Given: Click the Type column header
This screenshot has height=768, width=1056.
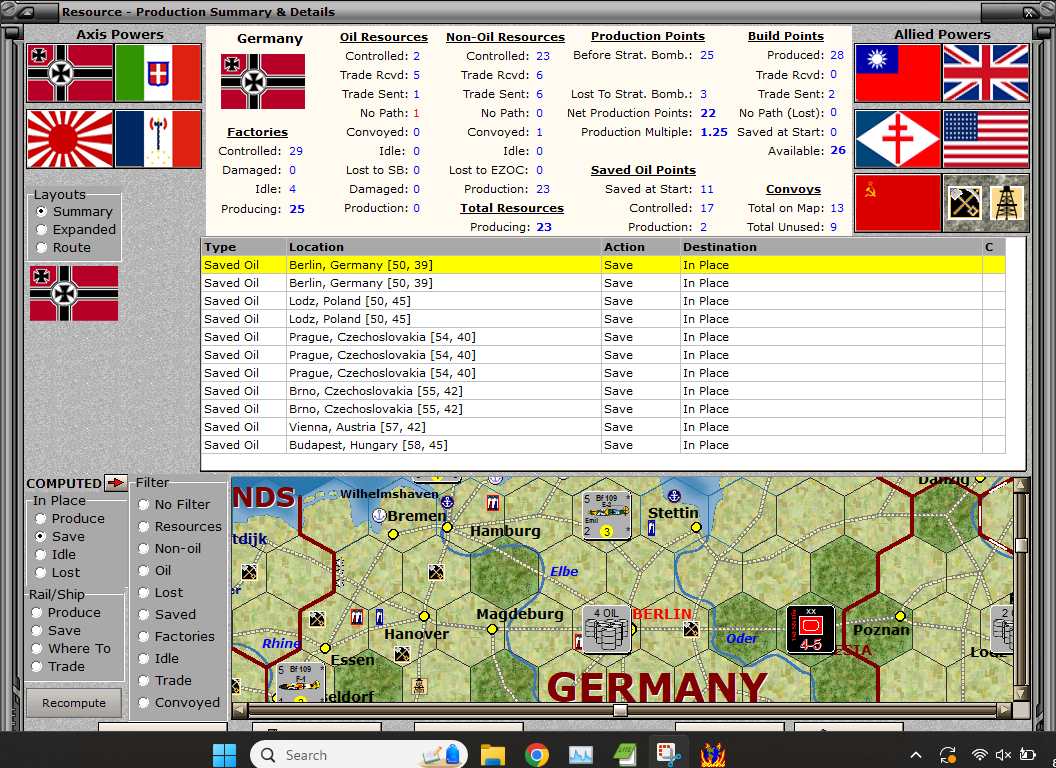Looking at the screenshot, I should pos(244,247).
